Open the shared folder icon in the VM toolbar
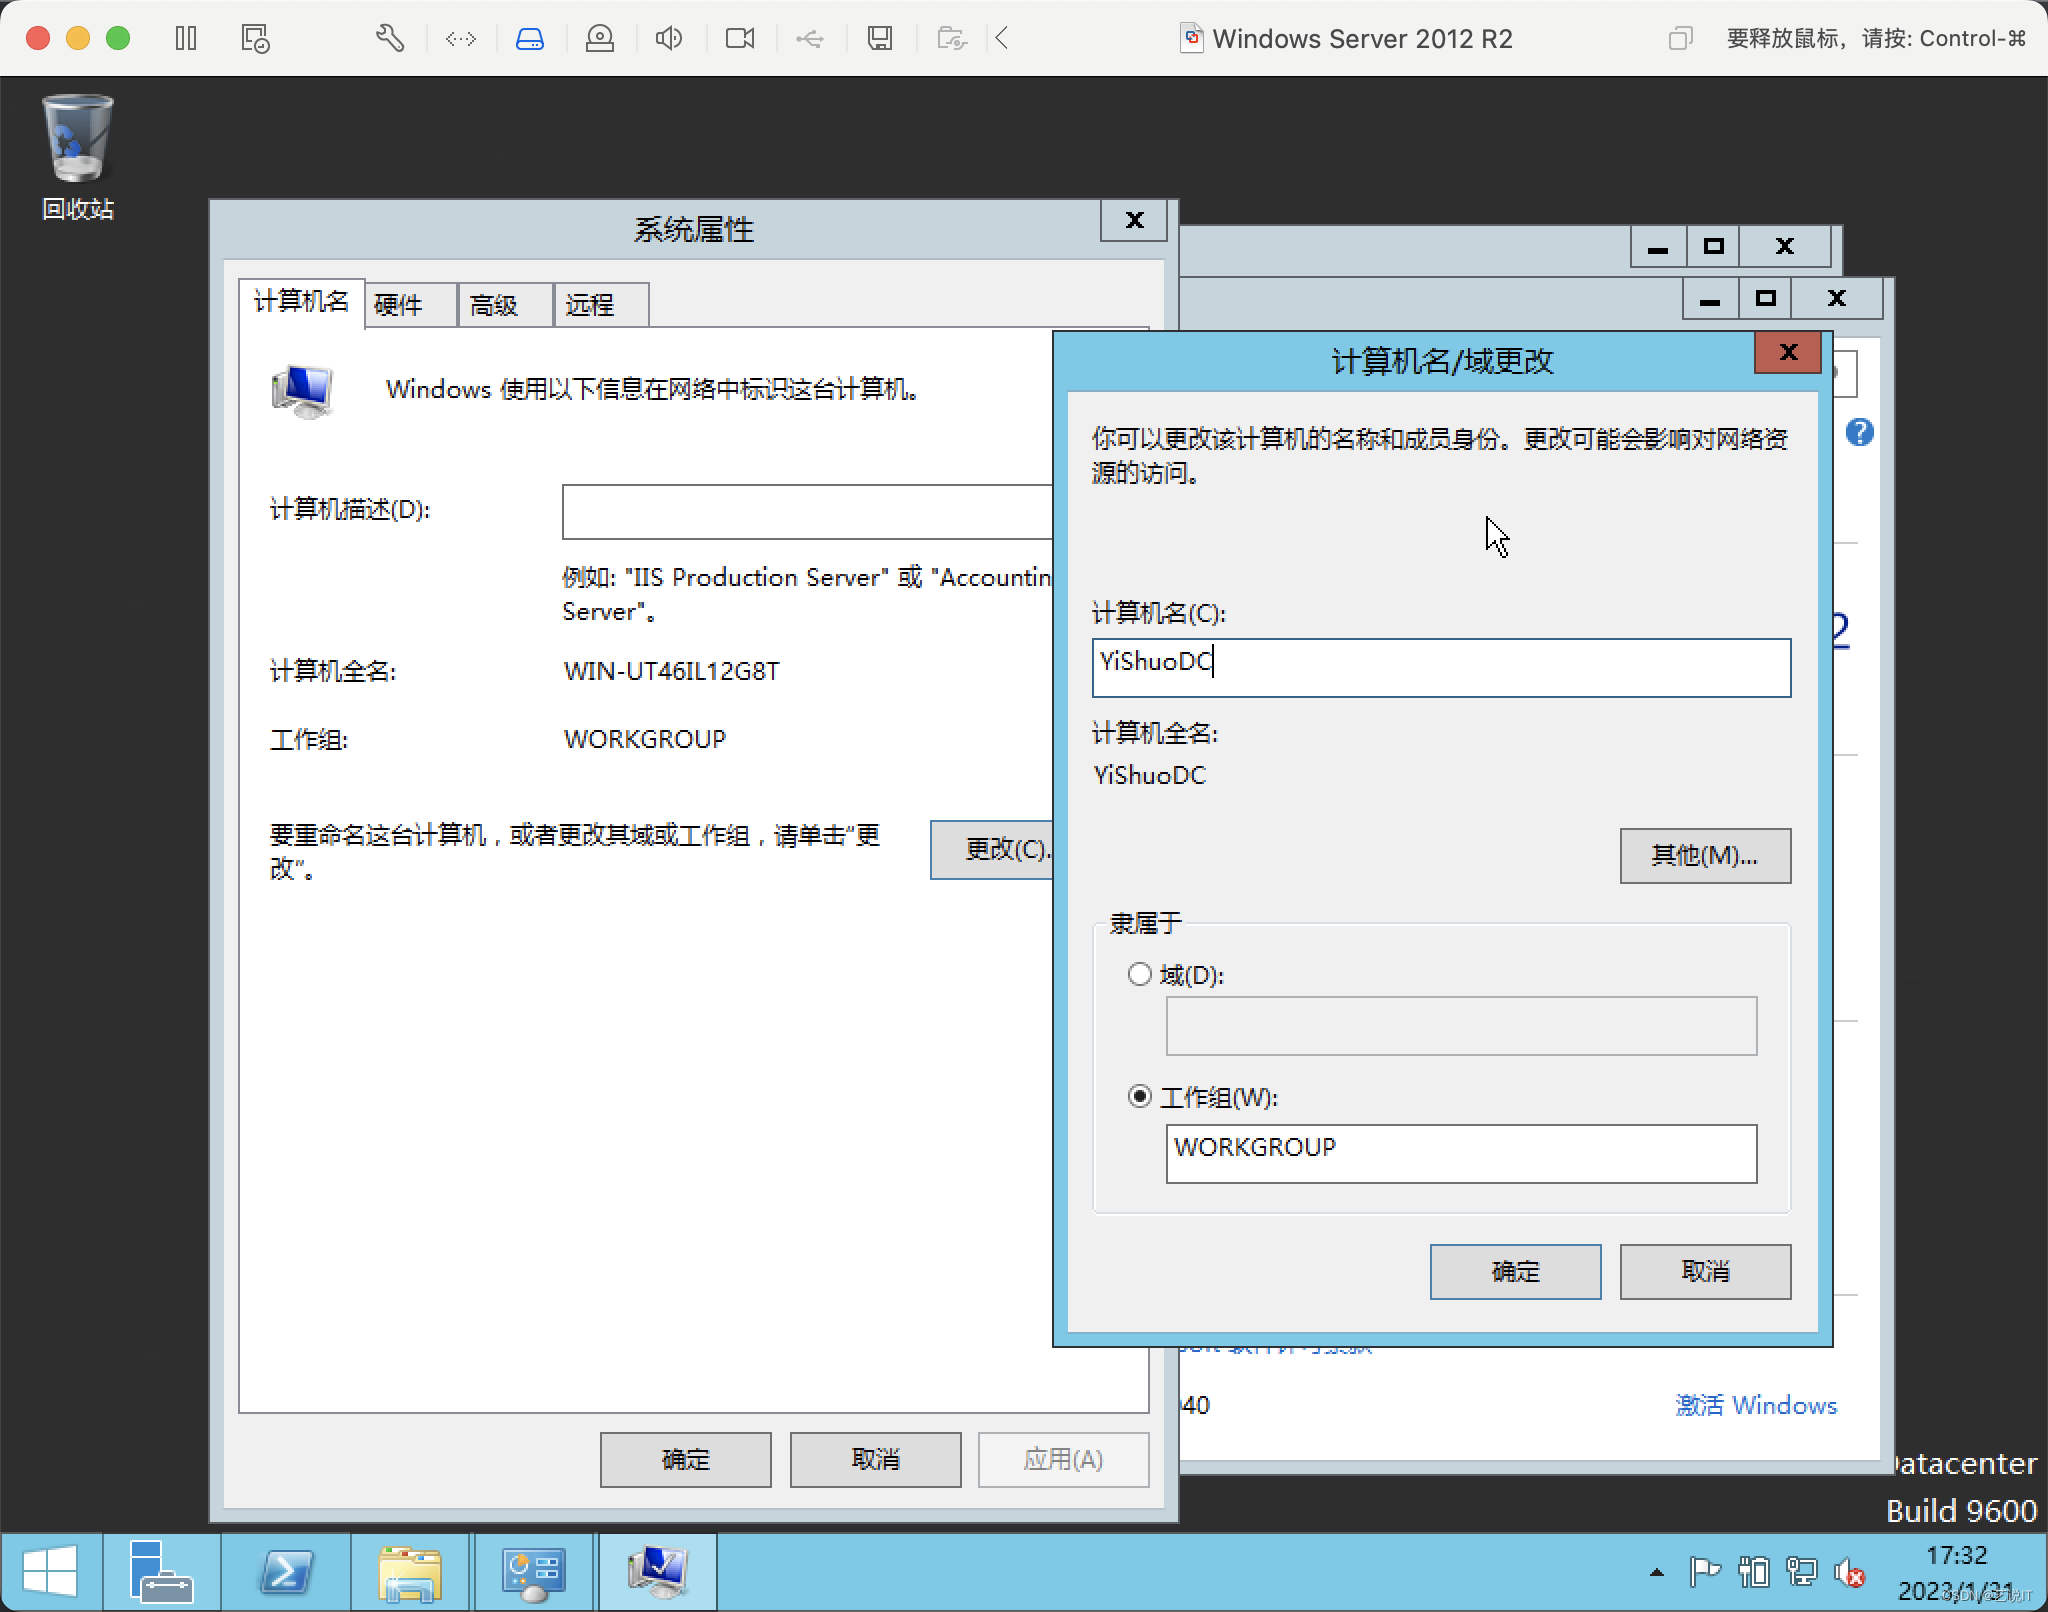The width and height of the screenshot is (2048, 1612). (952, 39)
